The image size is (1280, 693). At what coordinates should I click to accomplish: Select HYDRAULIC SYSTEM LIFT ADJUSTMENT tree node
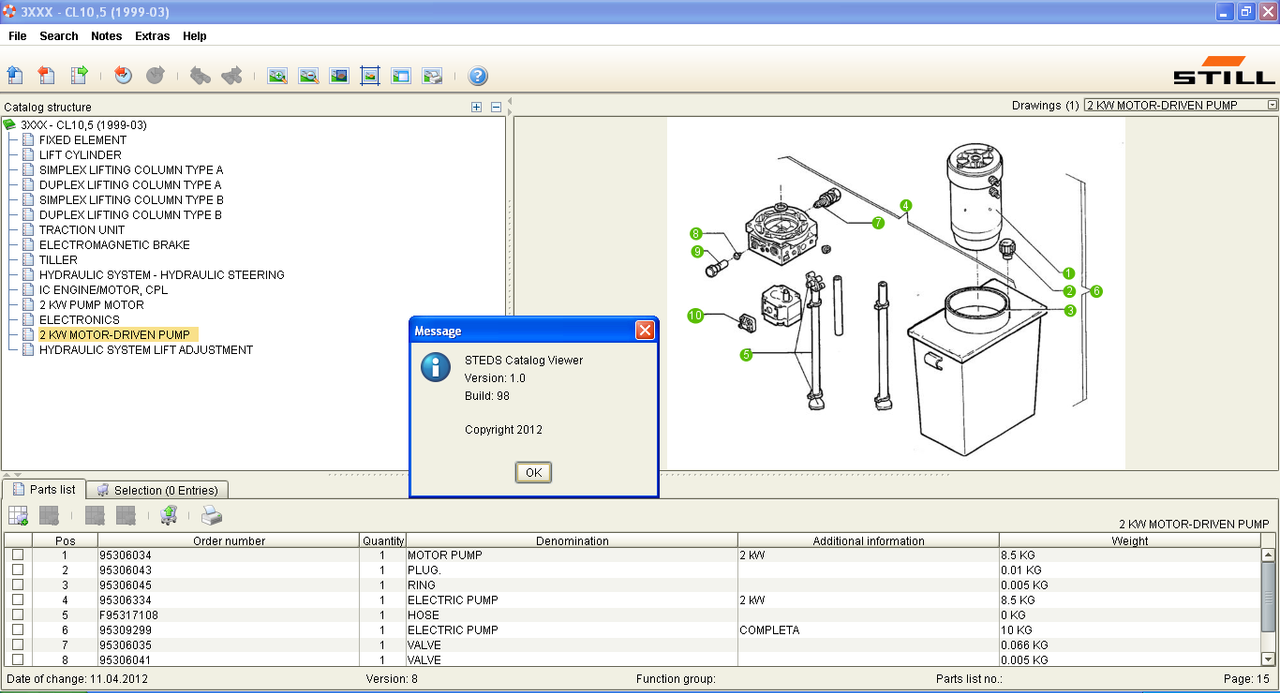146,350
